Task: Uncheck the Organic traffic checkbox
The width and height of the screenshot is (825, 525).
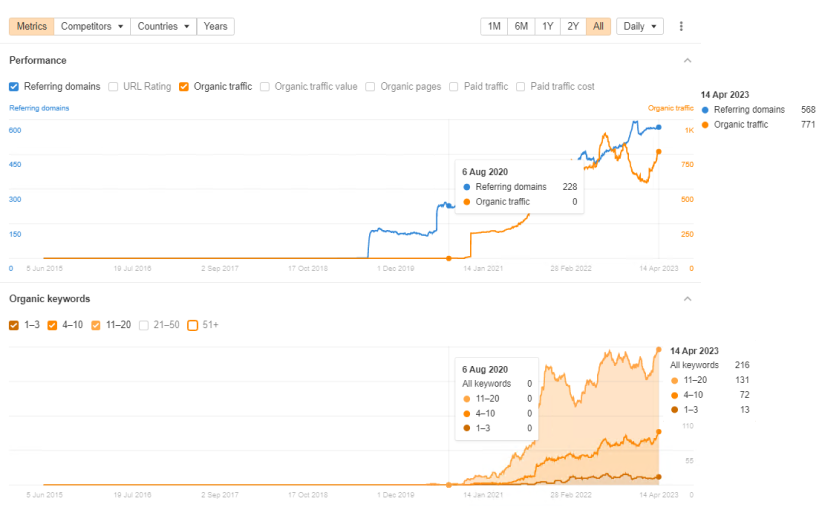Action: click(184, 87)
